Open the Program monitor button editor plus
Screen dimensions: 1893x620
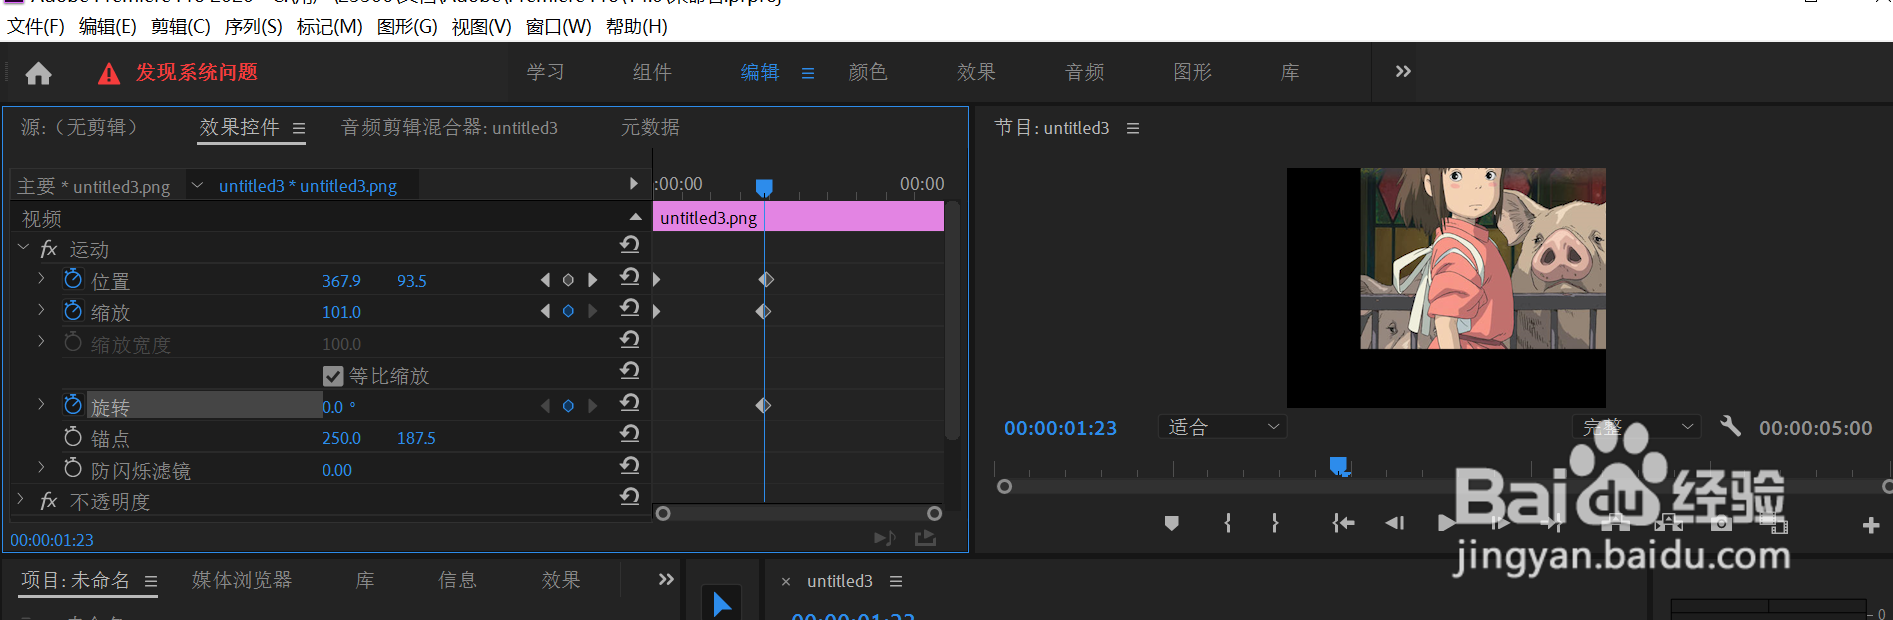tap(1871, 525)
